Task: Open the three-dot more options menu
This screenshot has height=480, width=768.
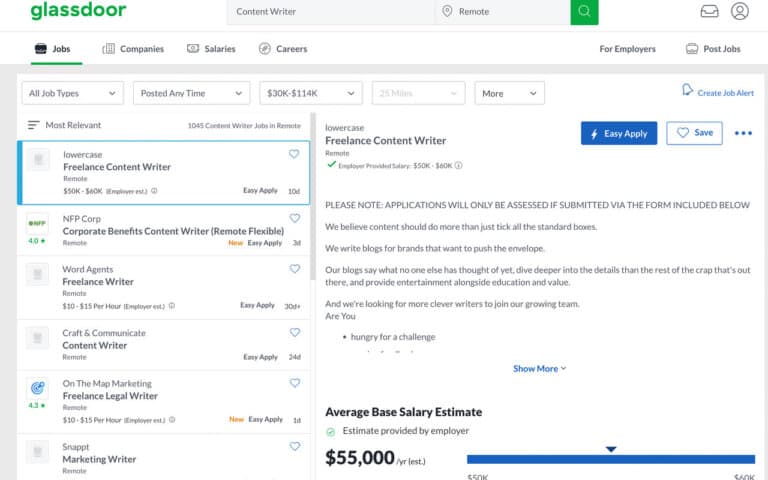Action: pos(743,133)
